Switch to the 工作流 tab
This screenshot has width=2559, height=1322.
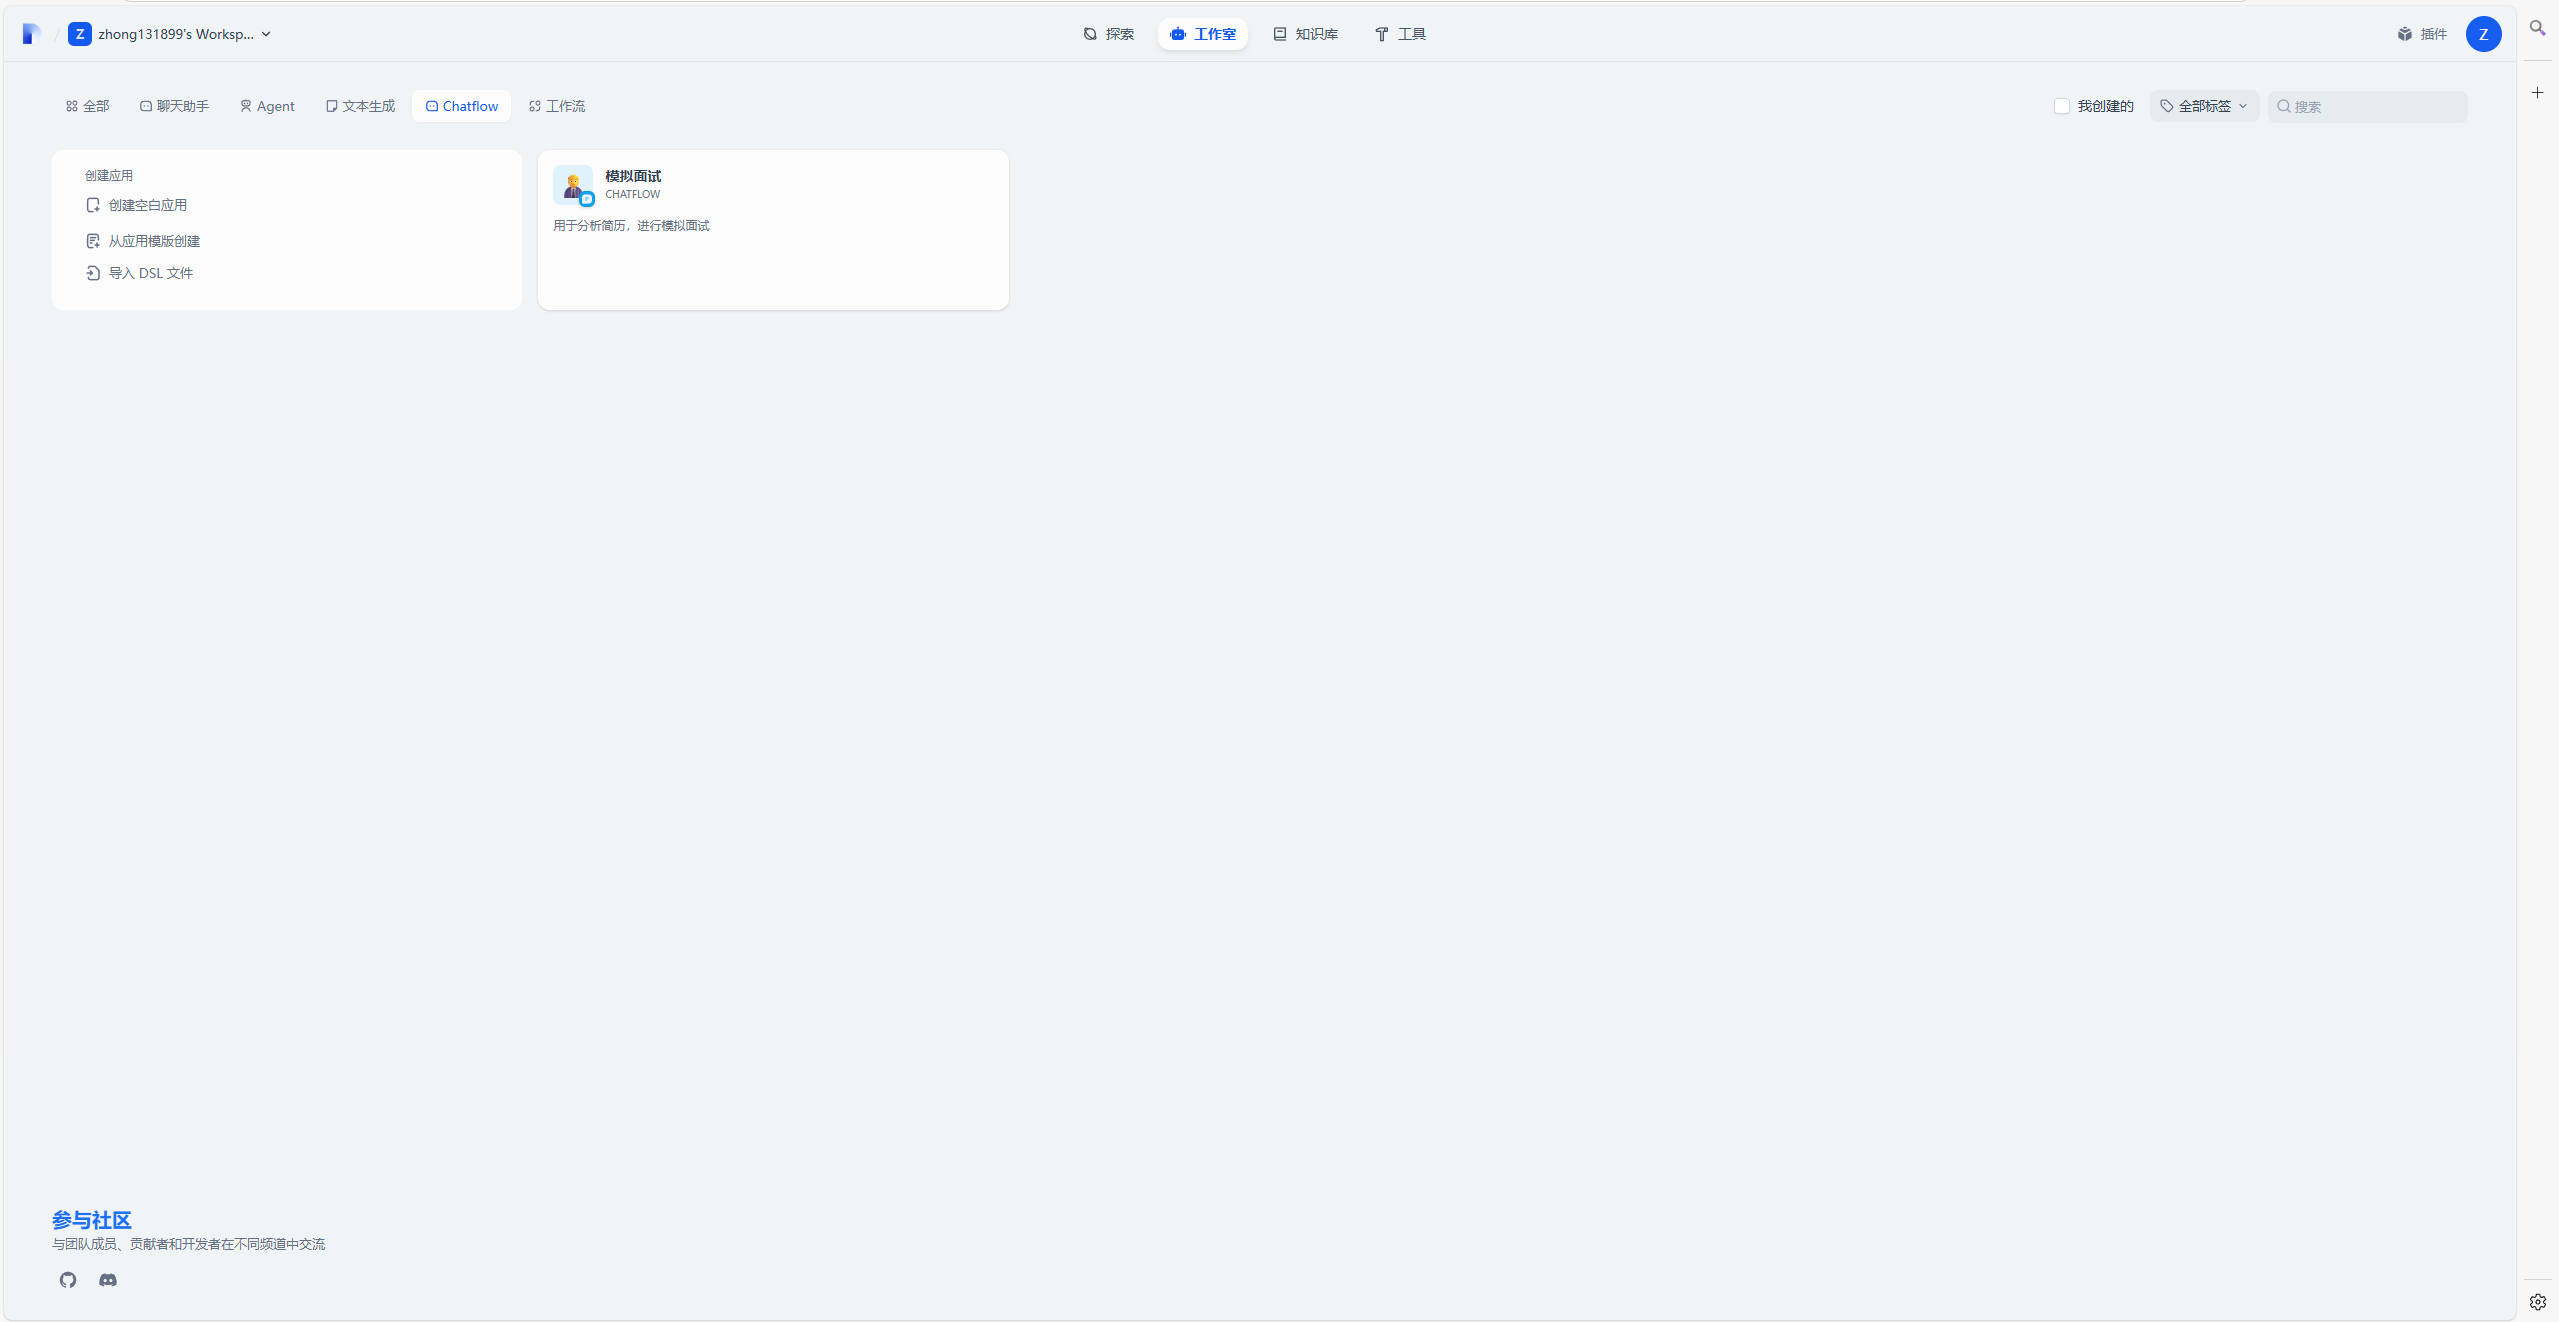[557, 106]
